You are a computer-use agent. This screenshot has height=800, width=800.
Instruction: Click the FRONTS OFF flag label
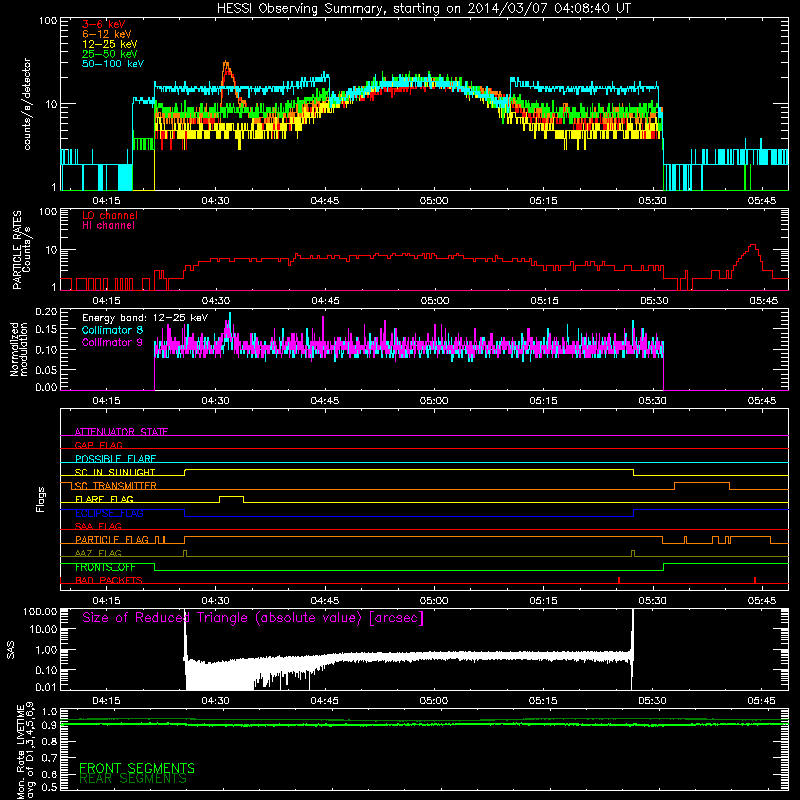coord(105,567)
